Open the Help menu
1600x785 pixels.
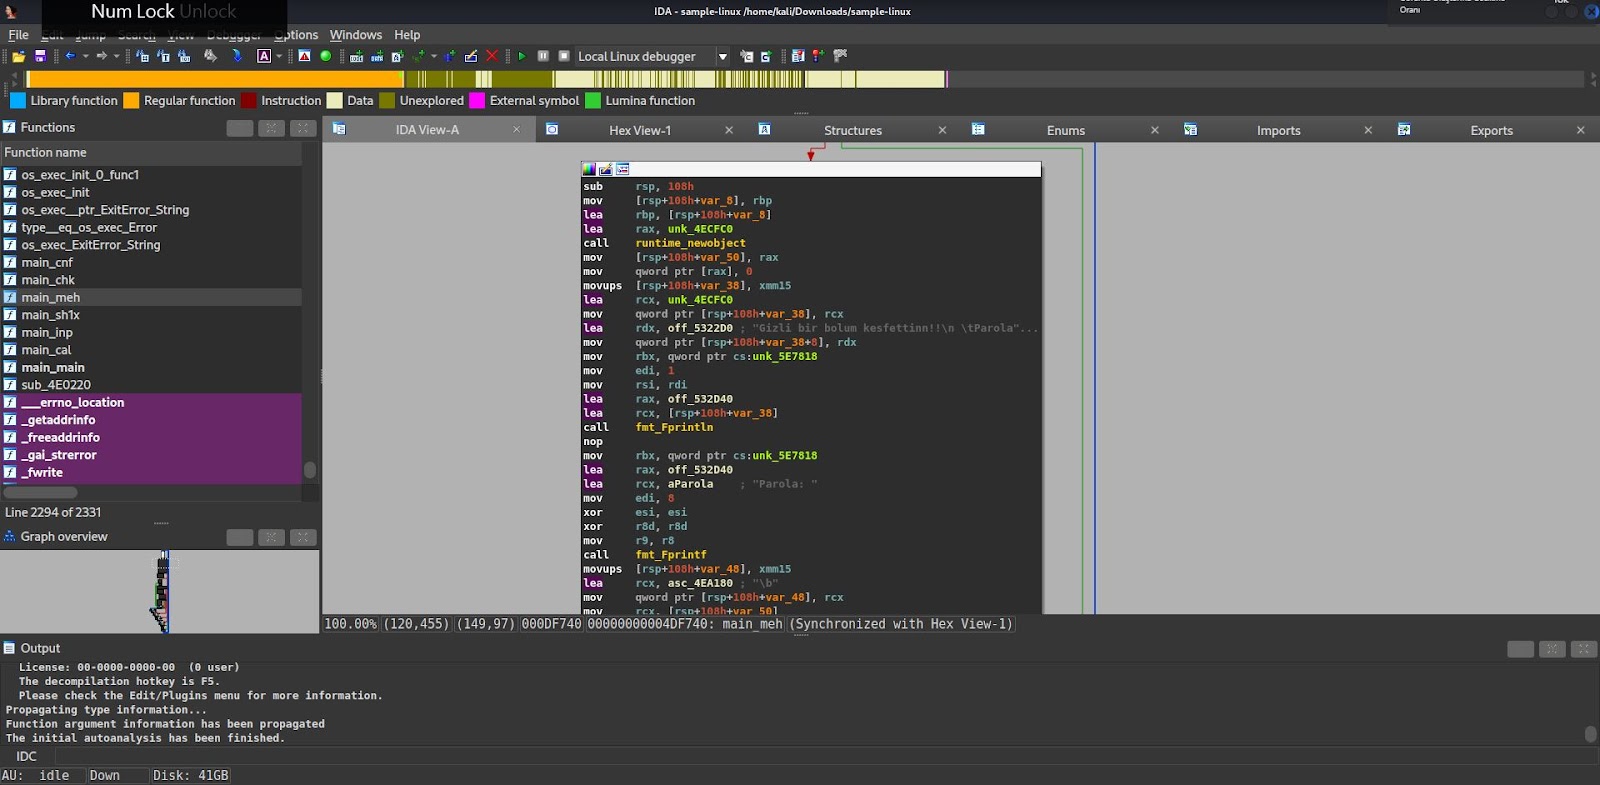point(407,34)
